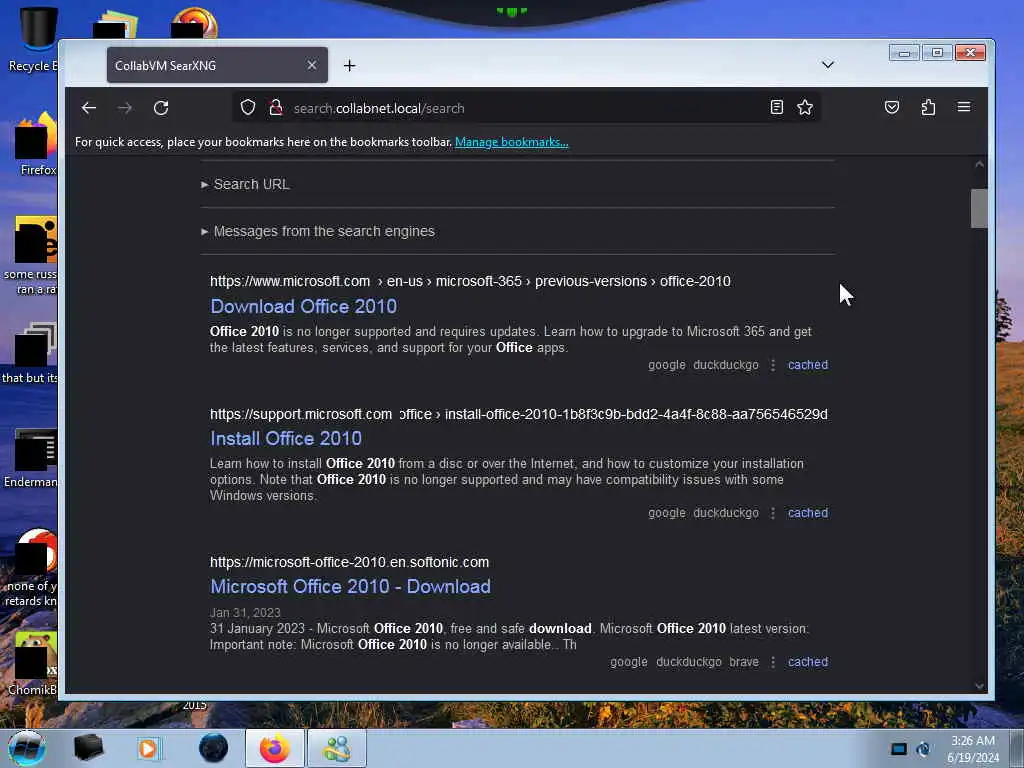
Task: Click the support.microsoft.com result URL text
Action: 519,414
